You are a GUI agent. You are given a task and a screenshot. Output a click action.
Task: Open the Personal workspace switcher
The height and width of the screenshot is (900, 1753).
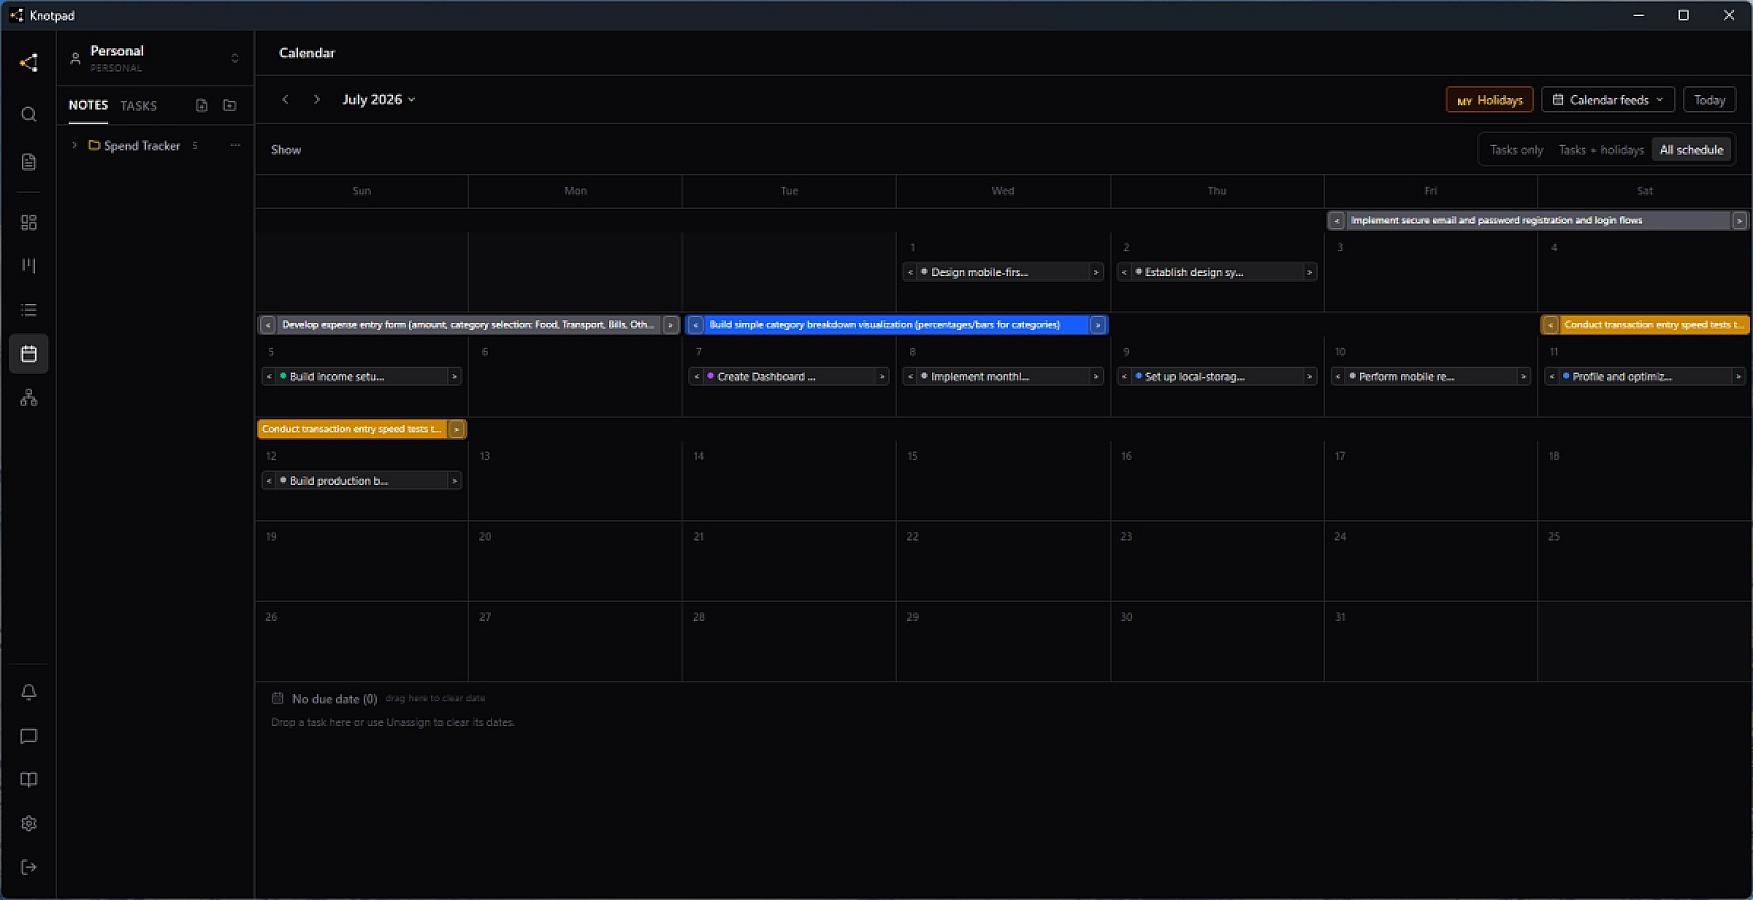coord(155,58)
